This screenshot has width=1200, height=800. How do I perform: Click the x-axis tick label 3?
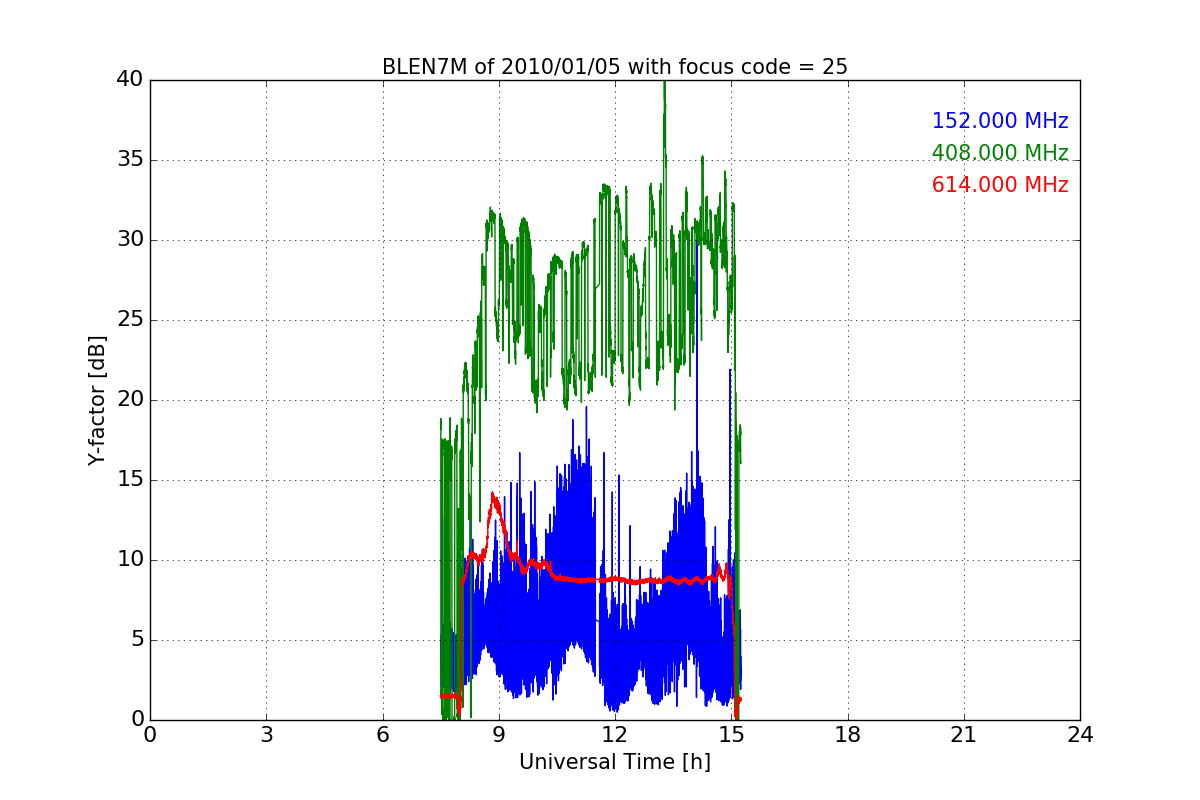pos(266,735)
